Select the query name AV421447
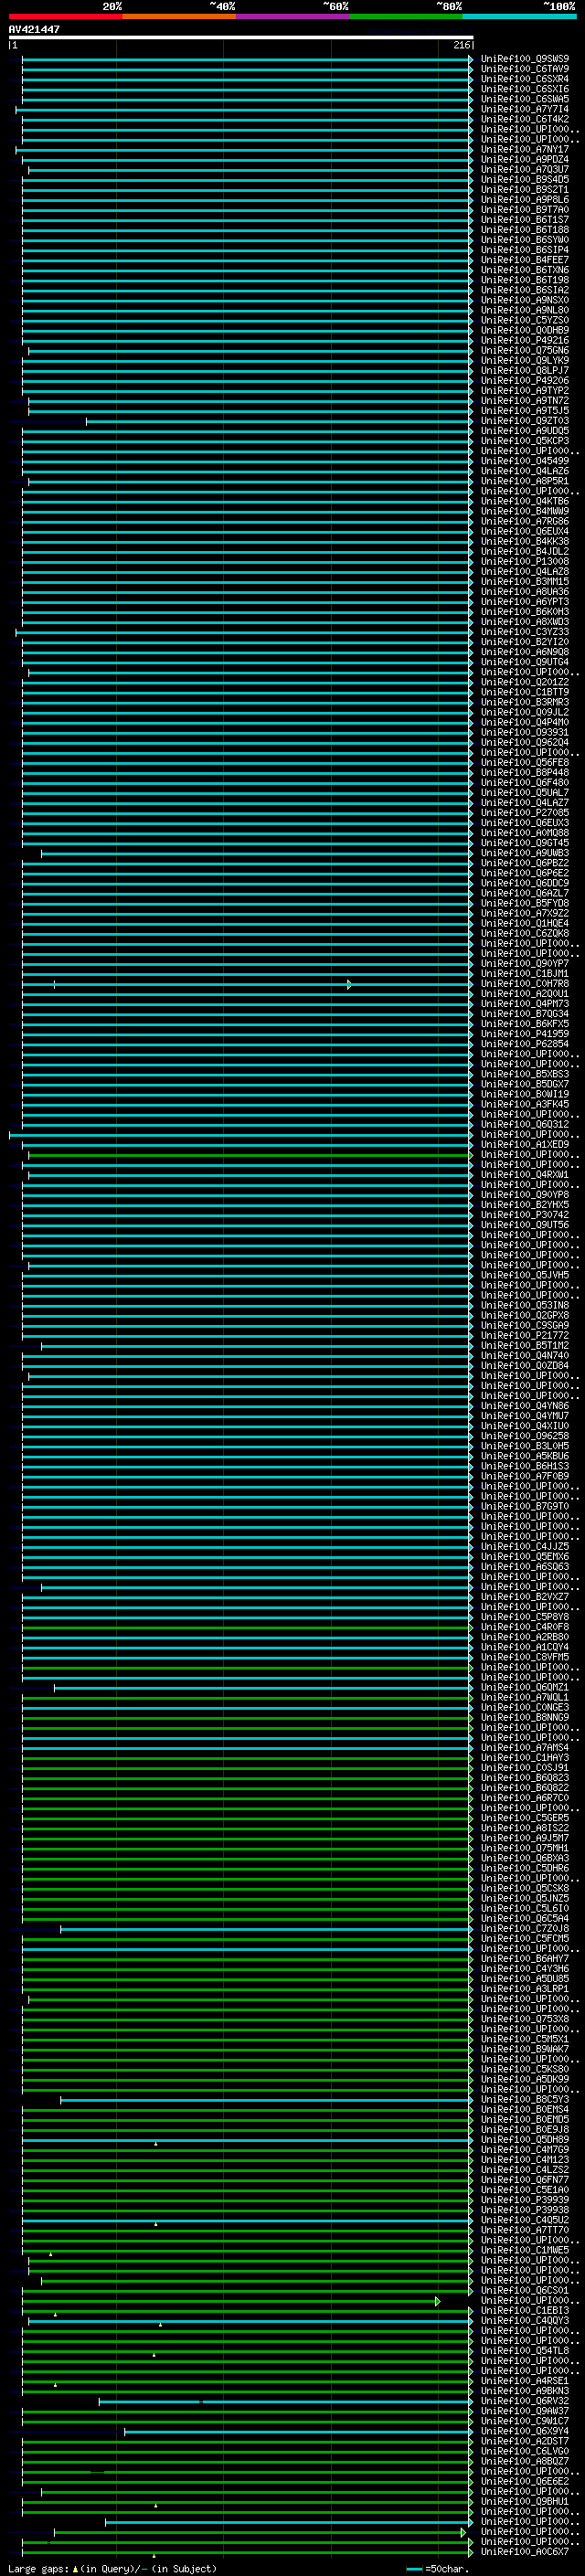The image size is (585, 2576). (x=34, y=29)
